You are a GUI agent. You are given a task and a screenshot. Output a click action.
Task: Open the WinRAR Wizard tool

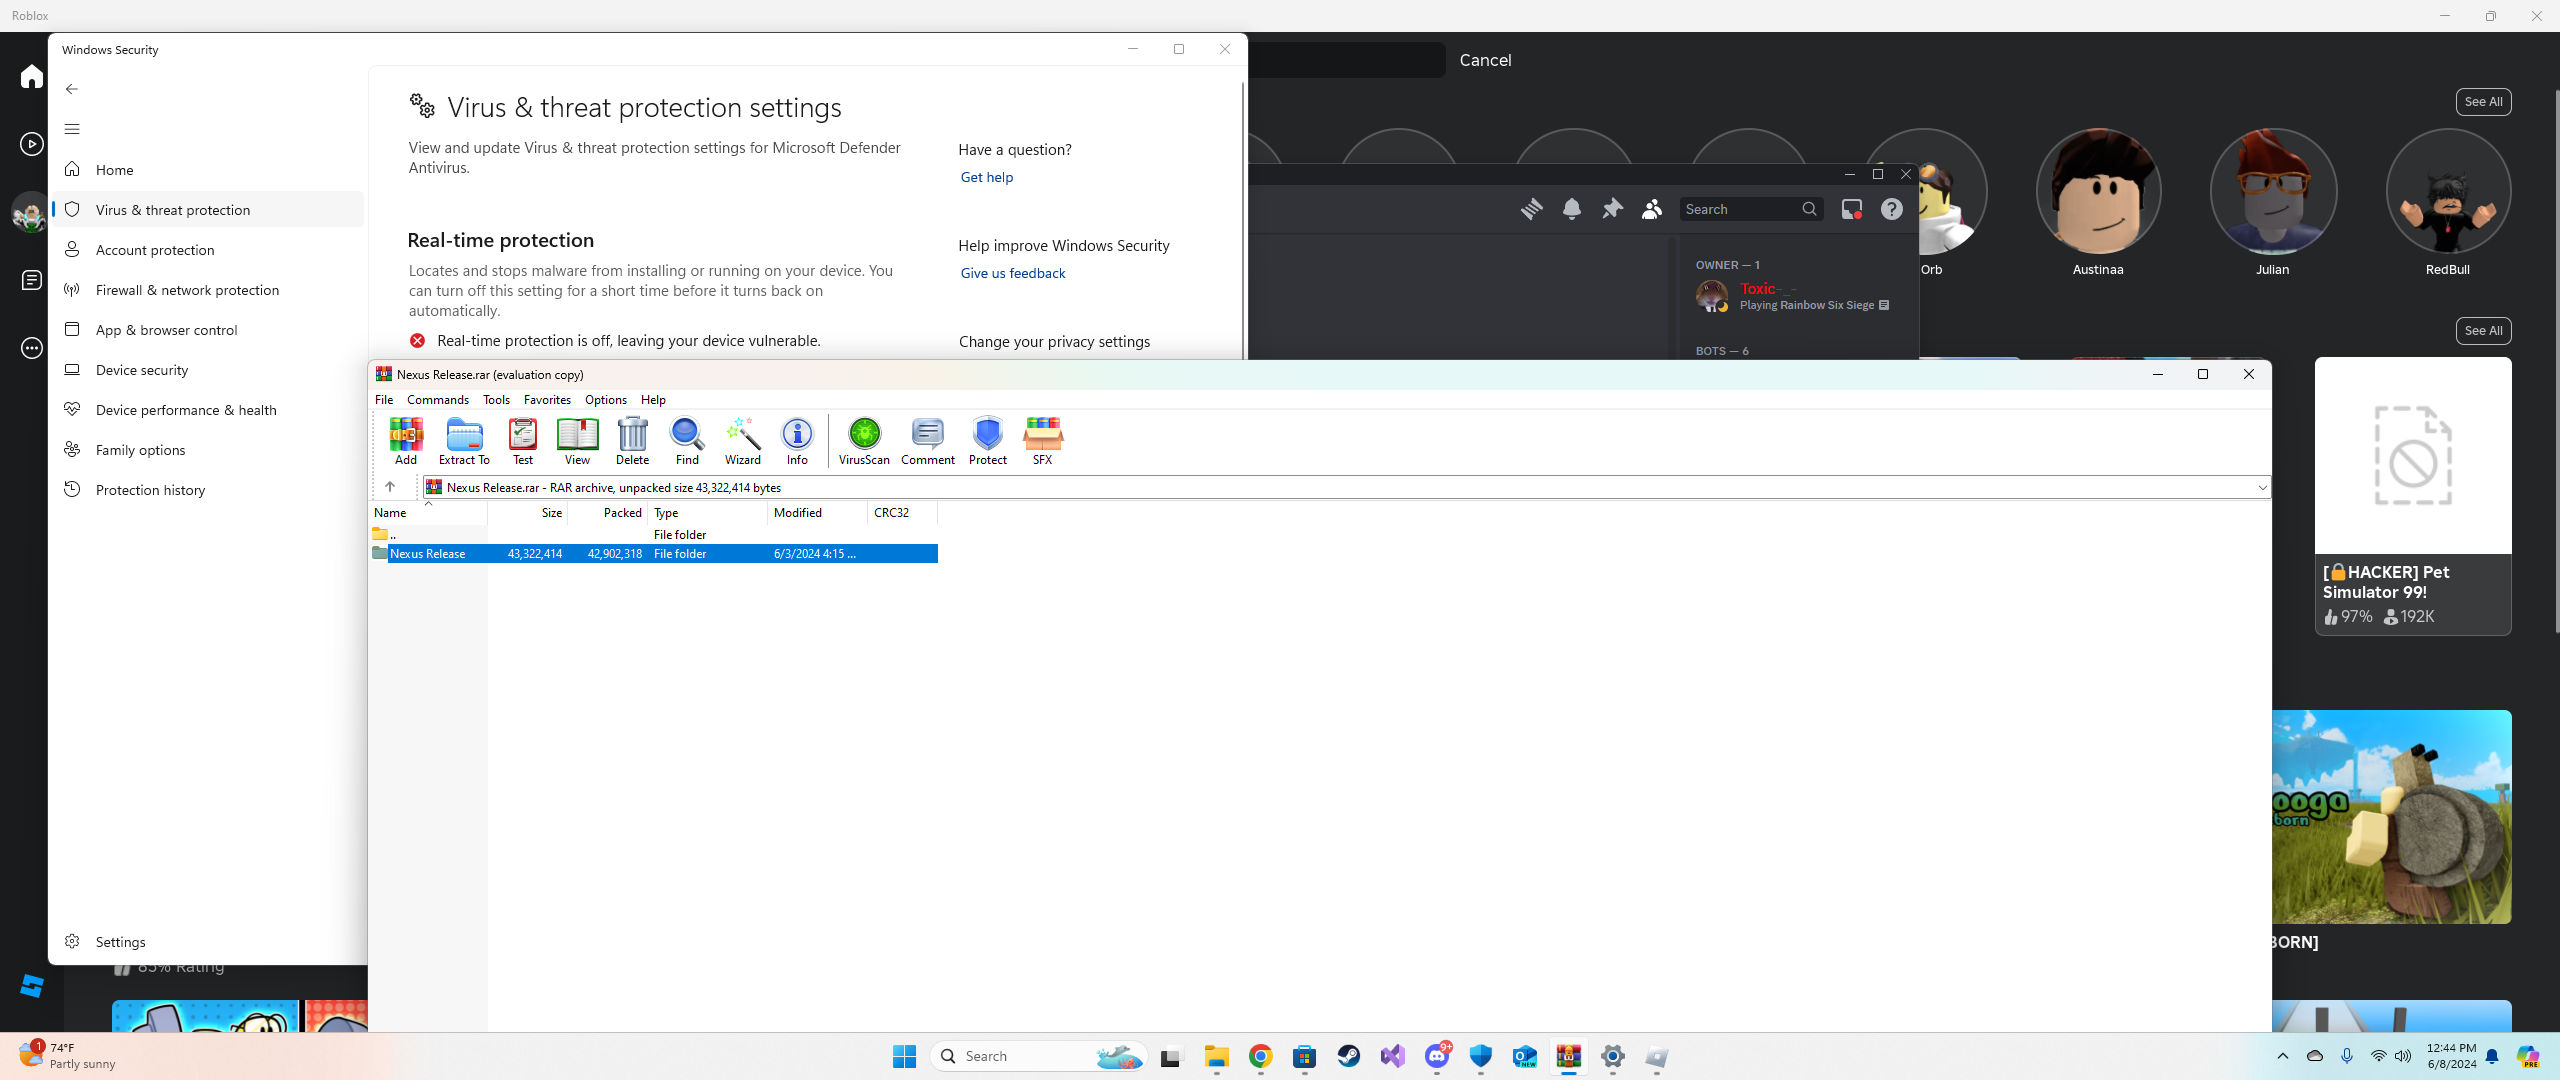742,440
